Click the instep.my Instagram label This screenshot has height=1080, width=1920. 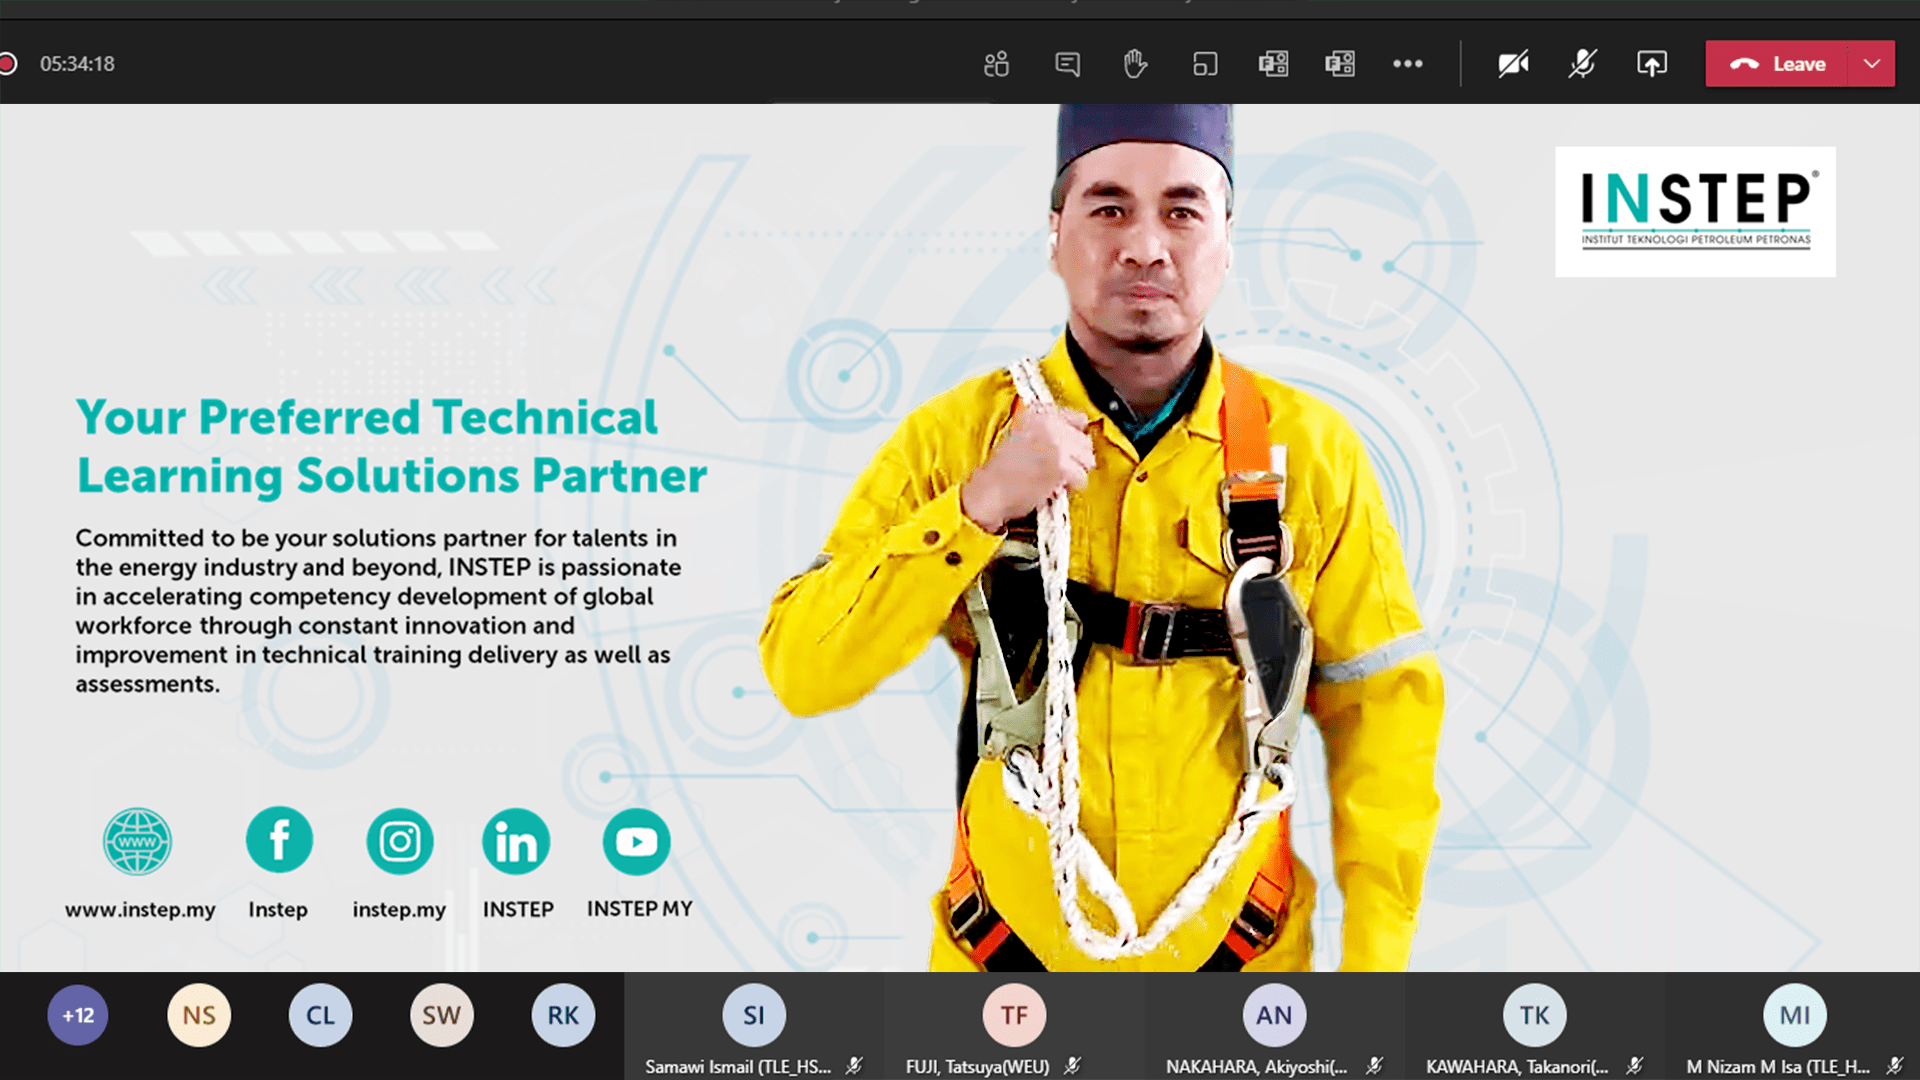[x=399, y=910]
